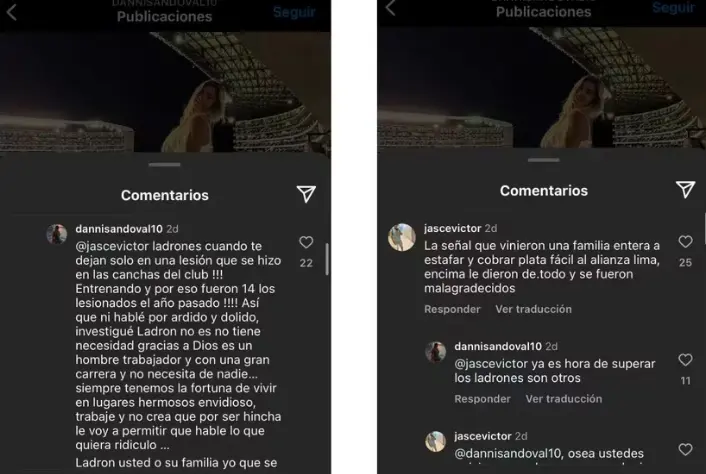The width and height of the screenshot is (706, 474).
Task: Grab the drag handle above left Comentarios
Action: coord(165,165)
